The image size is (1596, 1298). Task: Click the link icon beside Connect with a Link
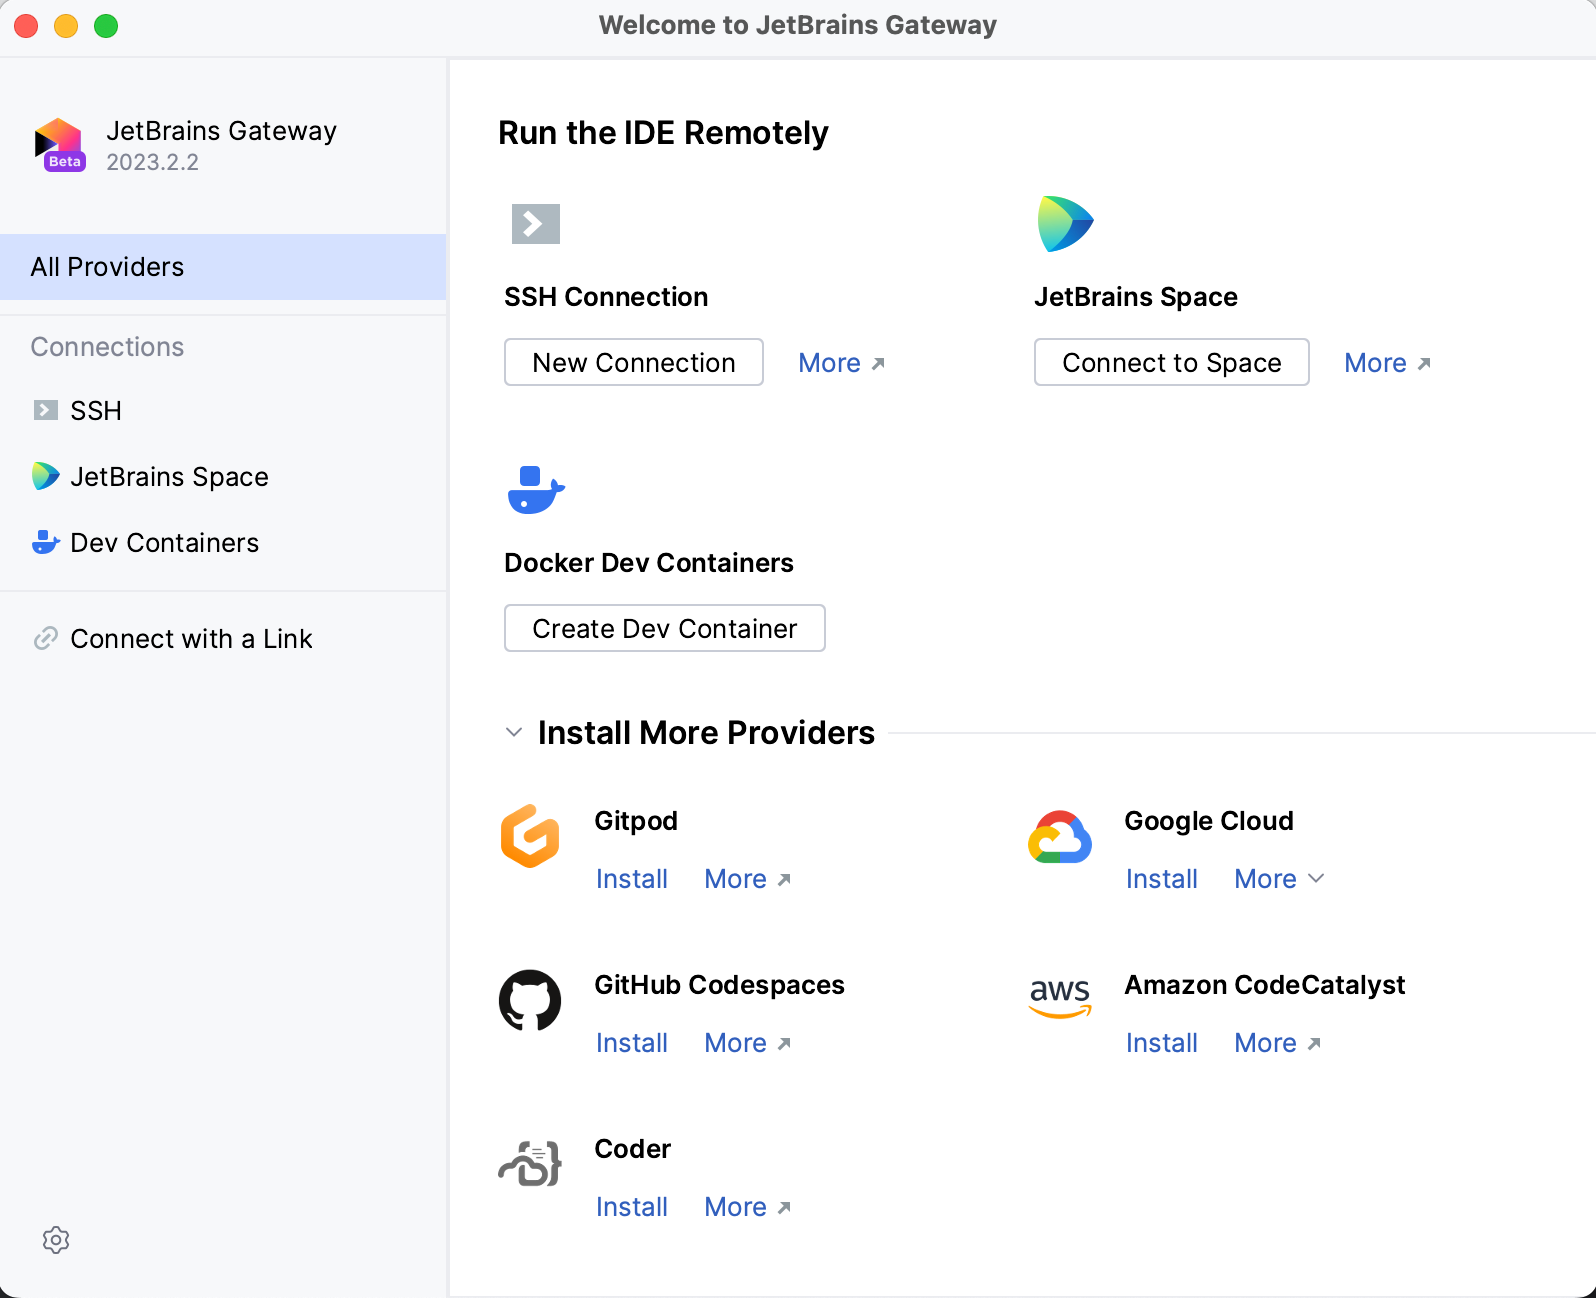[x=46, y=638]
